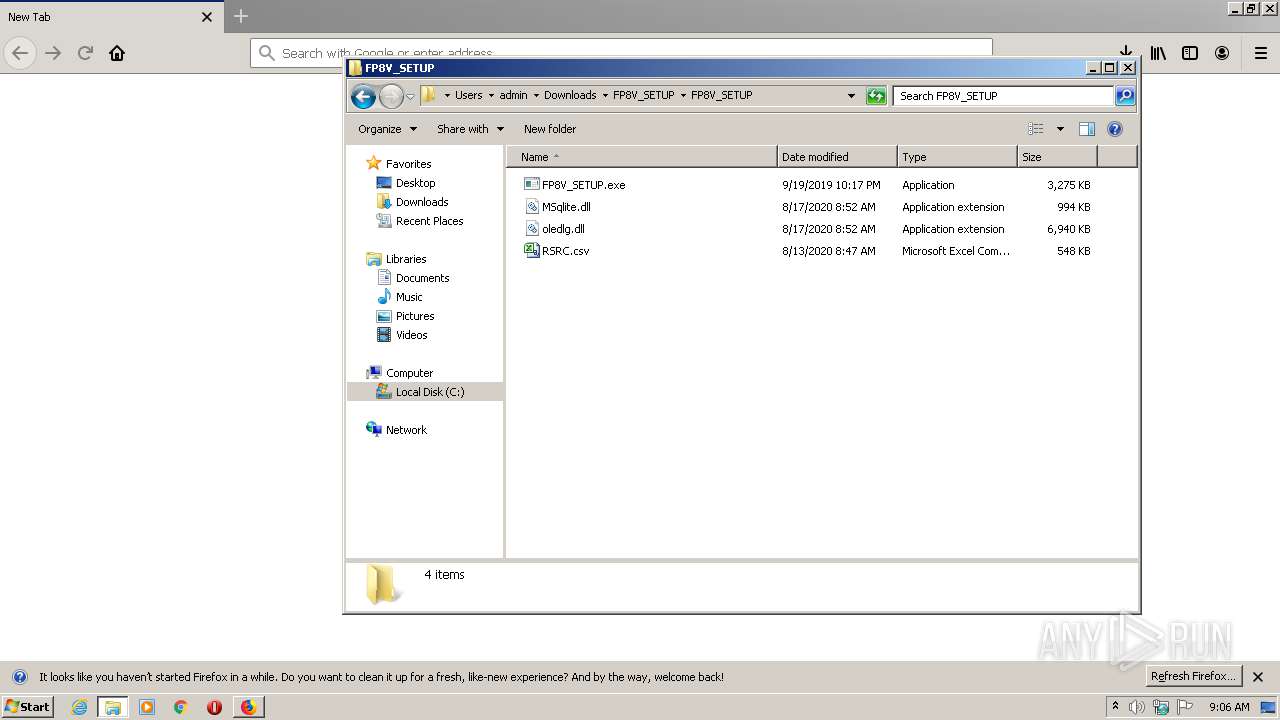Click New folder button

[x=550, y=129]
